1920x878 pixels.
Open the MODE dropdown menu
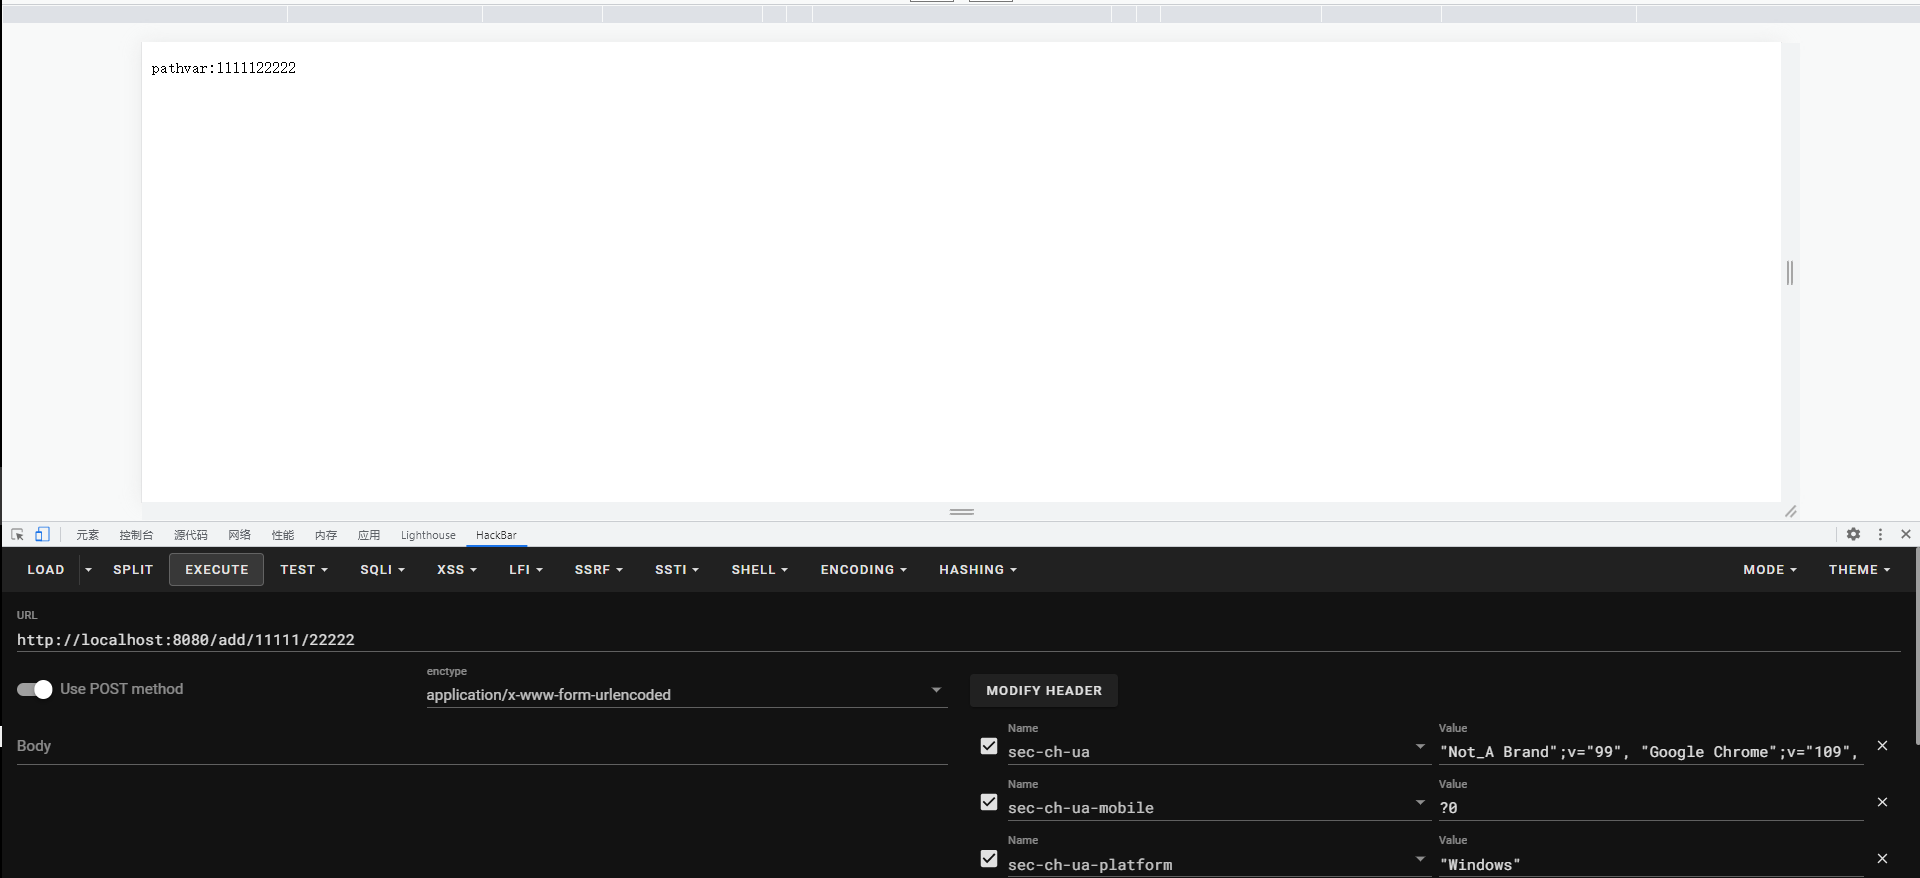(1769, 570)
